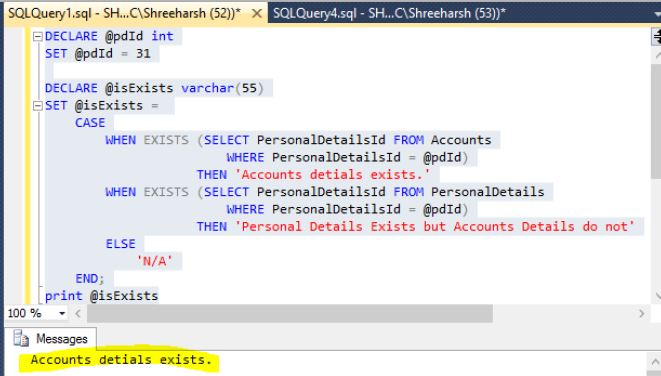Click the 'DECLARE @pdId int' line
Screen dimensions: 661x376
(x=109, y=36)
